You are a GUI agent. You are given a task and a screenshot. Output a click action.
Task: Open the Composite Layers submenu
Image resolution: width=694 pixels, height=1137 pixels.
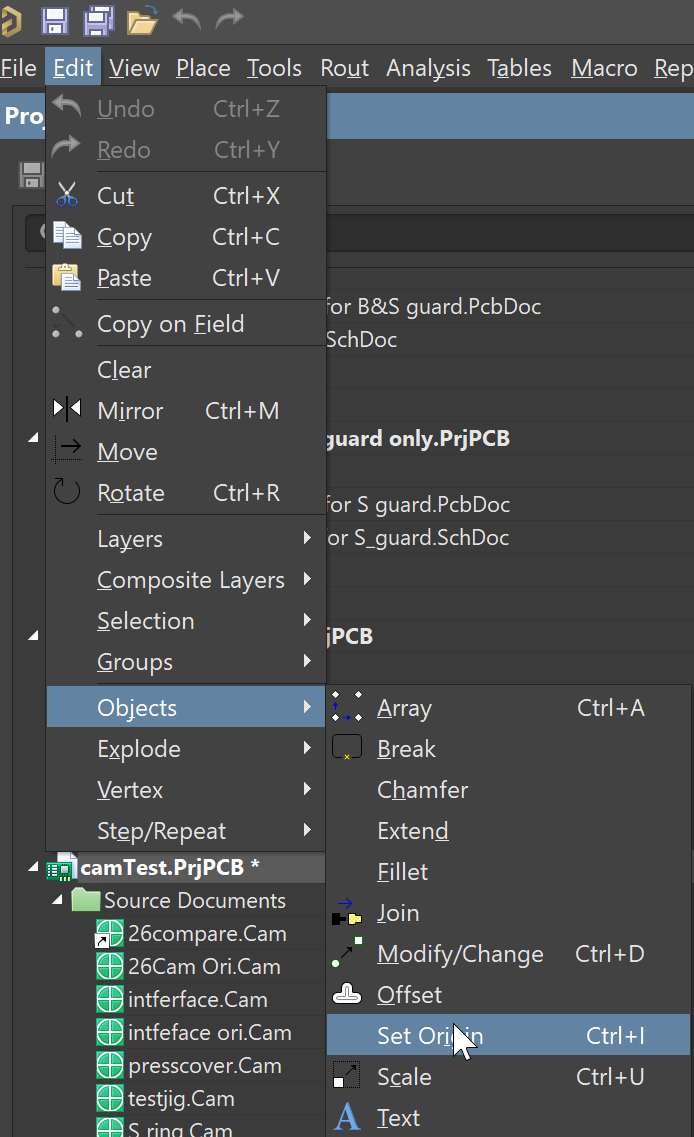tap(190, 580)
